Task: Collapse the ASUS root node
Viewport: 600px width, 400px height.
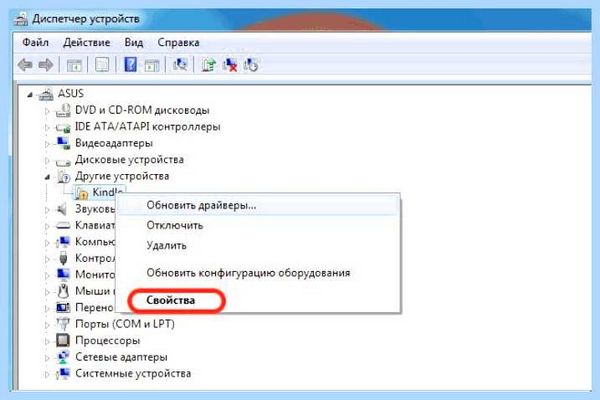Action: [x=30, y=95]
